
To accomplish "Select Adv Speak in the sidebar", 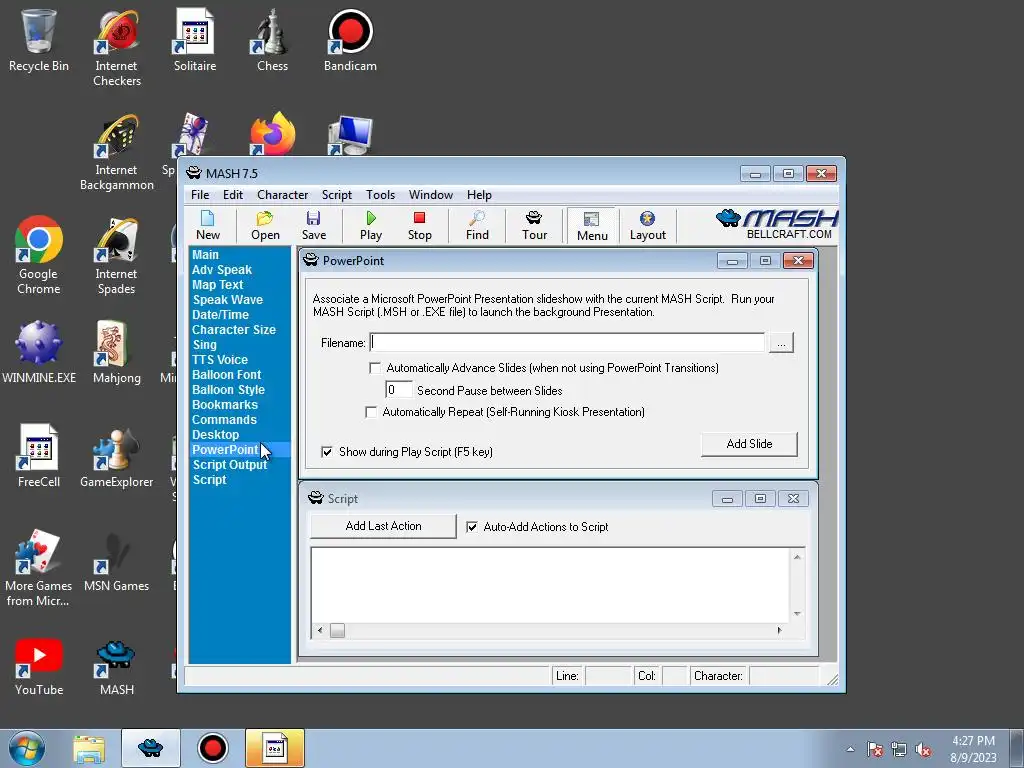I will tap(222, 270).
